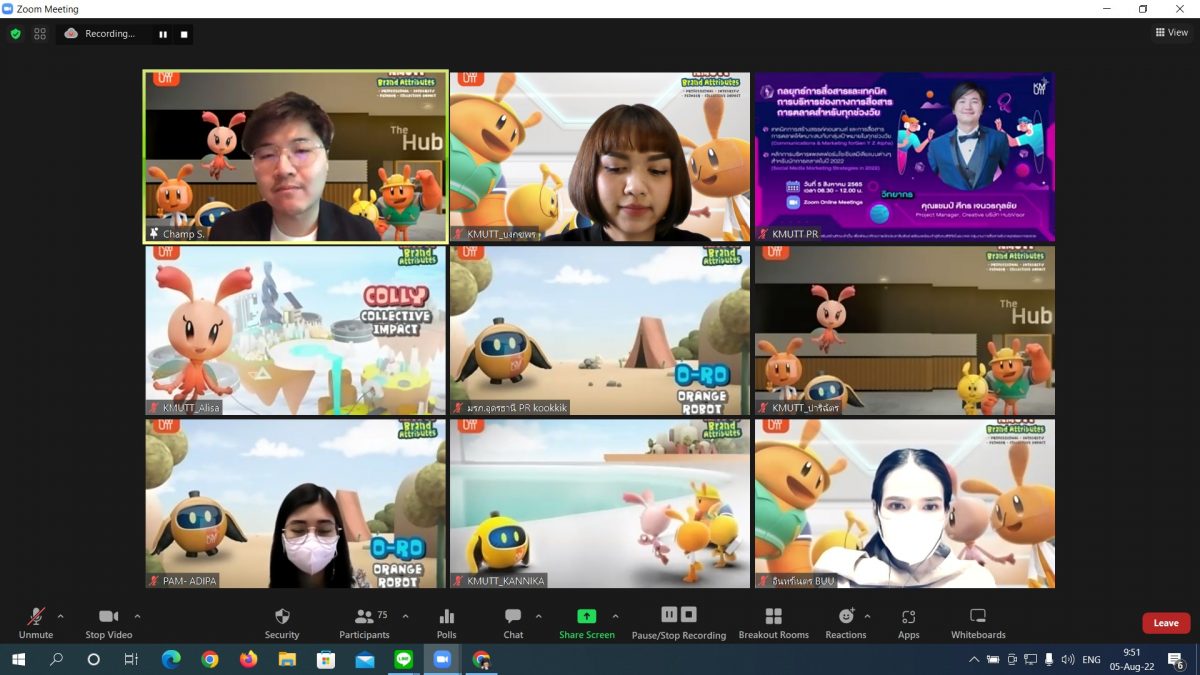
Task: Expand the arrow next to Participants
Action: click(405, 616)
